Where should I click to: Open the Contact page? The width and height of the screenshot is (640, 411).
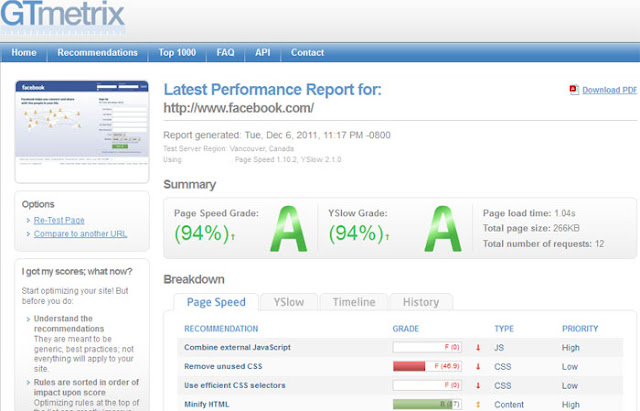pyautogui.click(x=307, y=53)
